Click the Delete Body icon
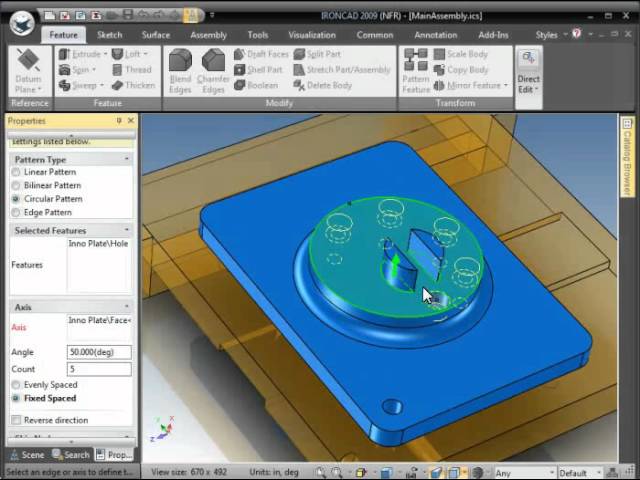 [299, 85]
